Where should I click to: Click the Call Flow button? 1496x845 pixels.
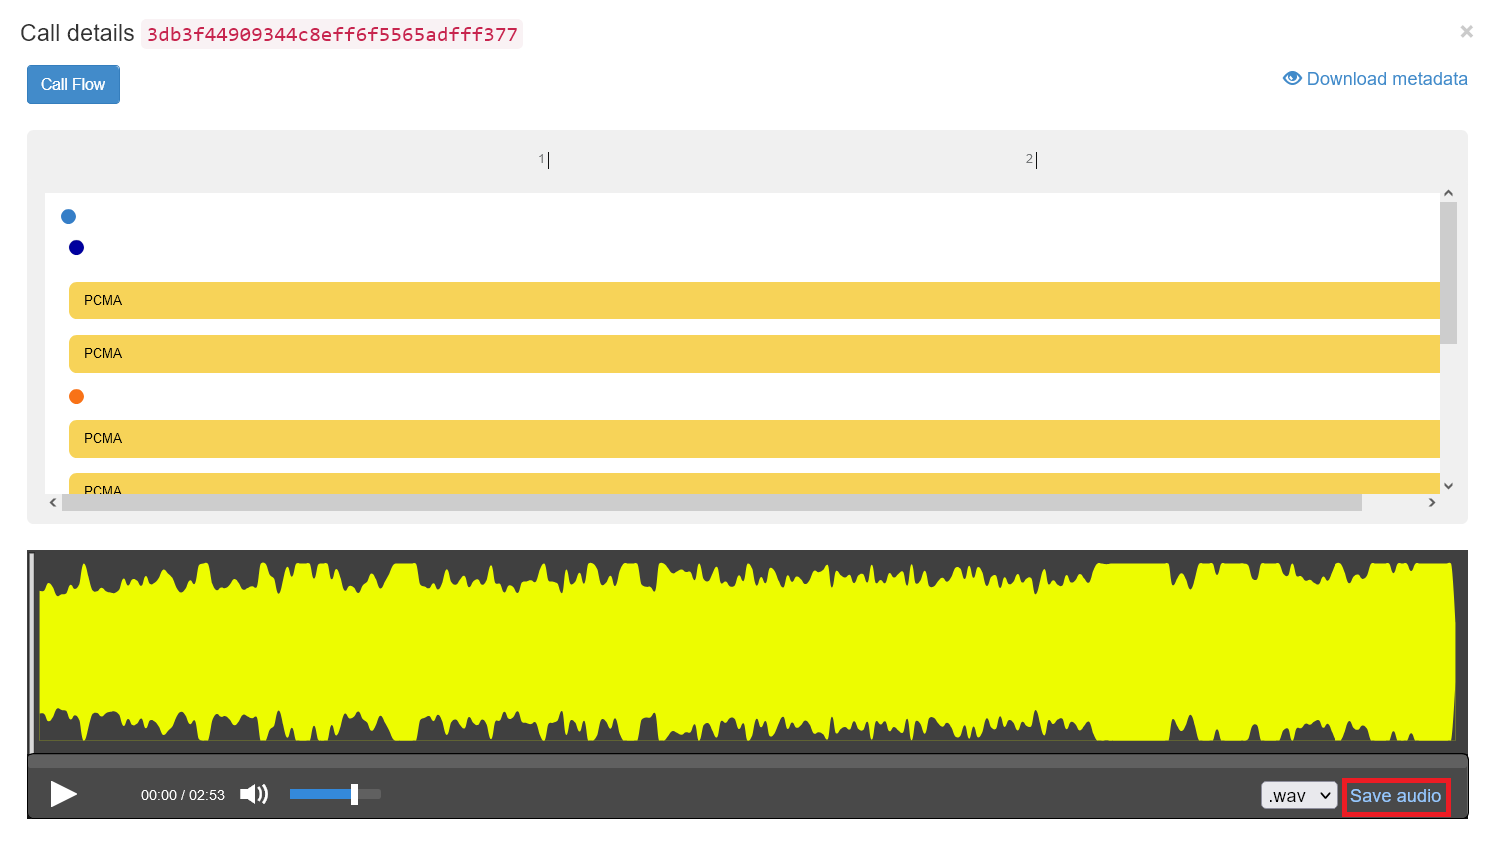click(73, 84)
